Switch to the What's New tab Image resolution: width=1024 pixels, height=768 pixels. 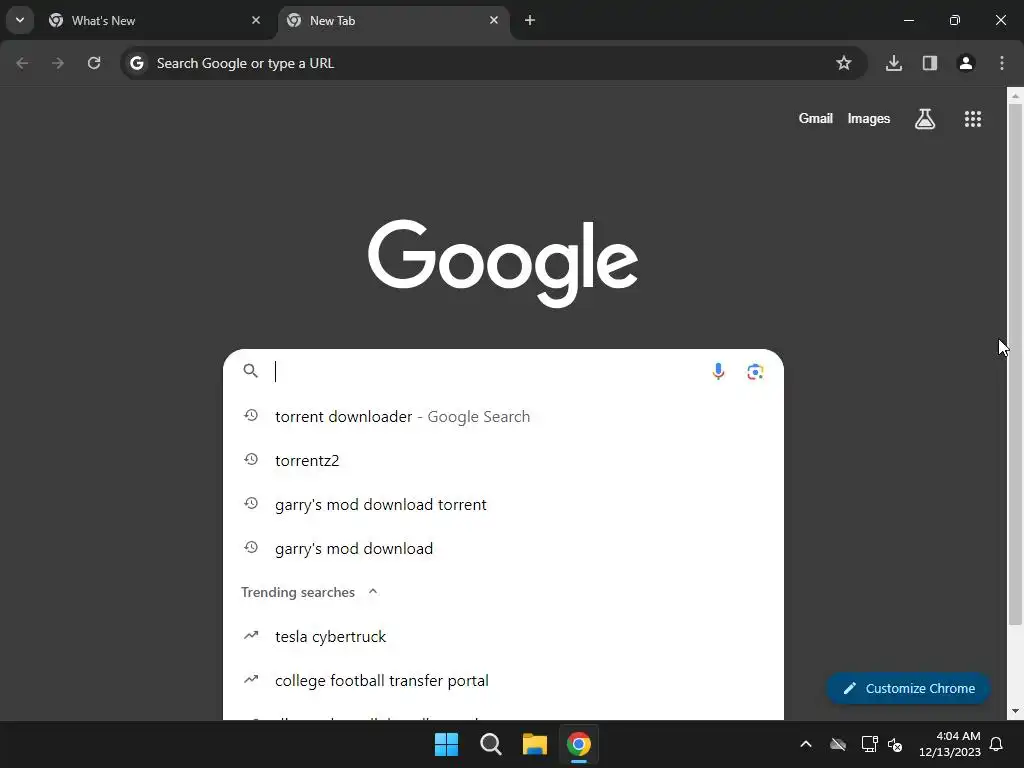tap(155, 20)
